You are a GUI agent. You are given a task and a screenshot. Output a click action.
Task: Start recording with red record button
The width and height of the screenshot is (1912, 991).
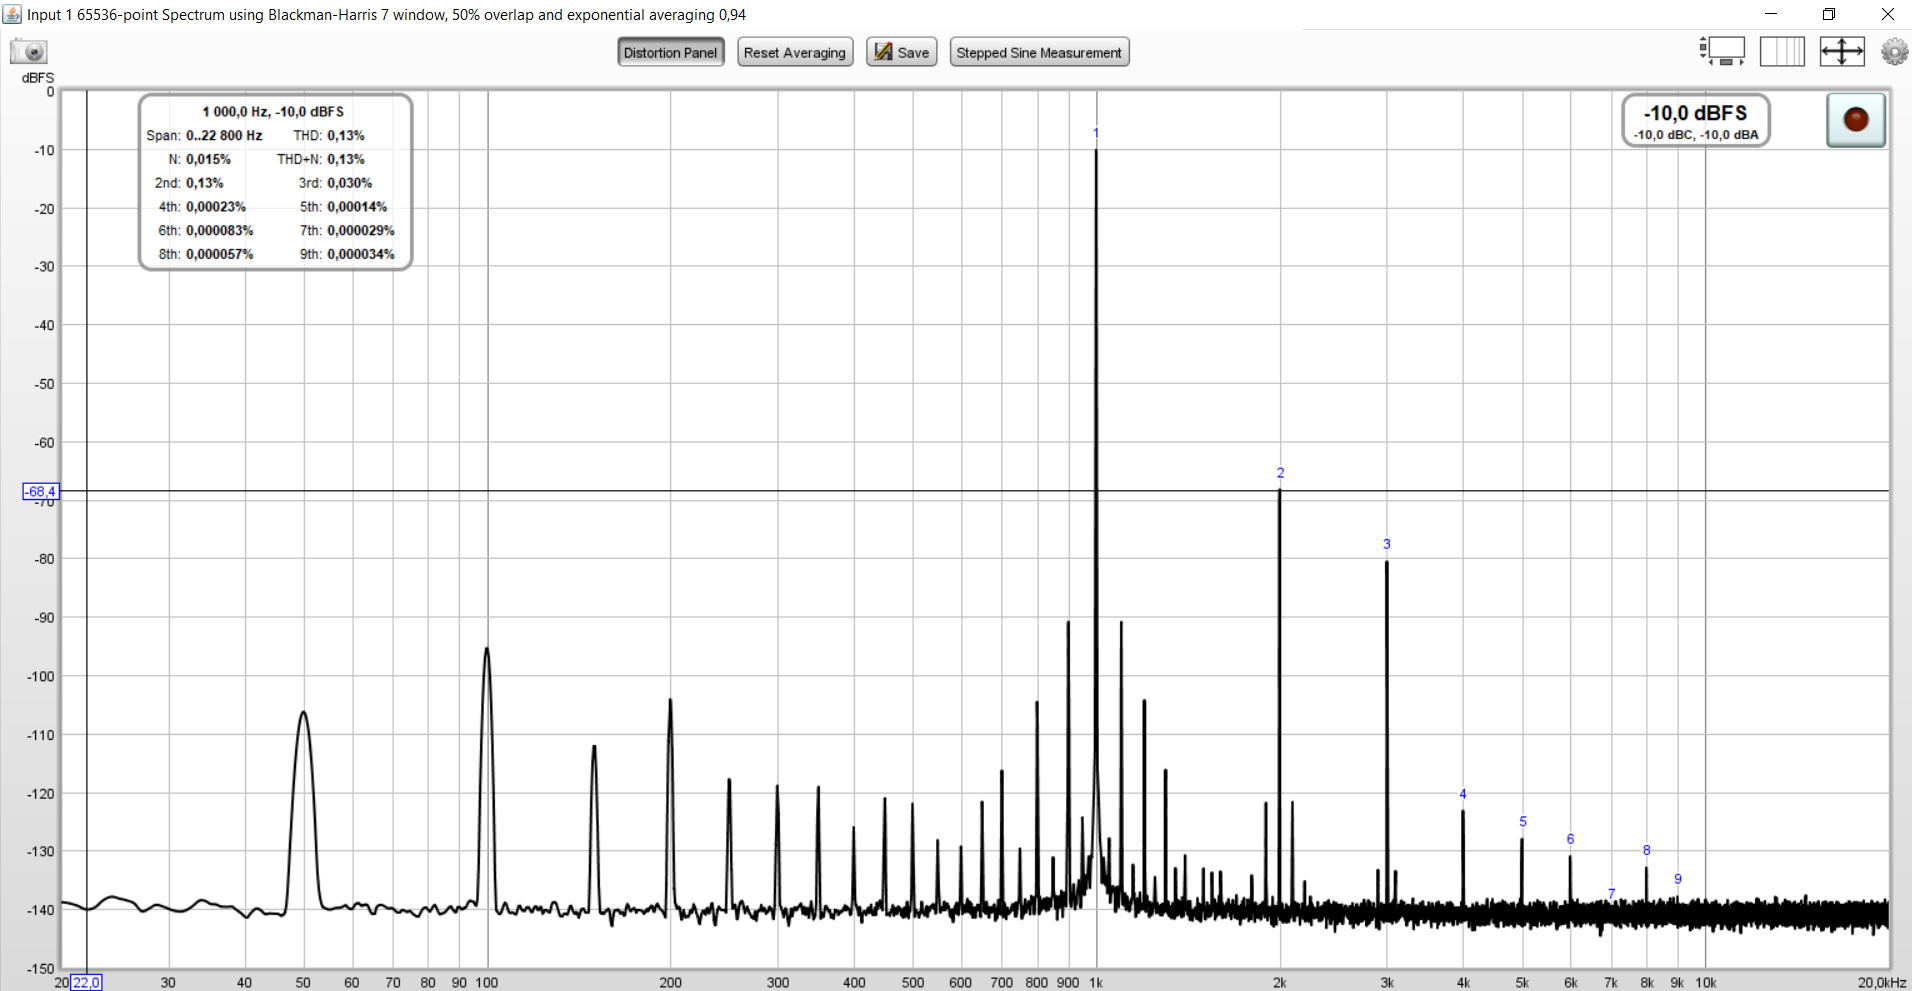(x=1856, y=120)
